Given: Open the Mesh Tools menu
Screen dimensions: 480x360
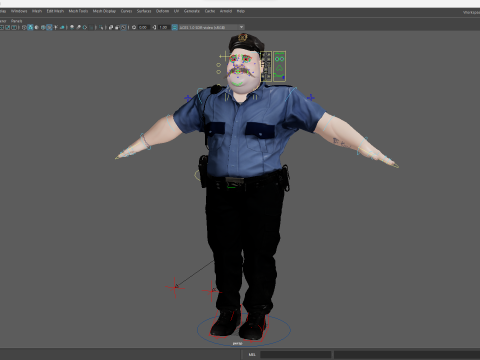Looking at the screenshot, I should [x=78, y=11].
